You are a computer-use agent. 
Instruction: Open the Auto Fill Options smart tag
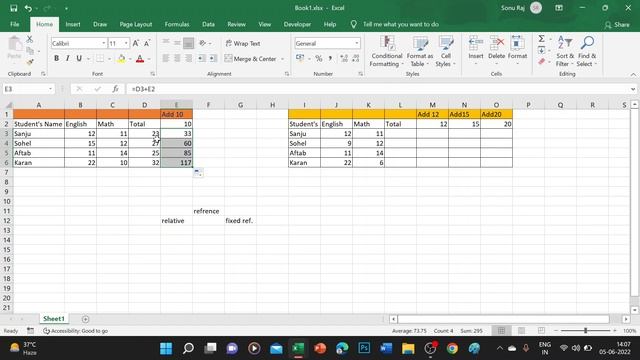(x=198, y=173)
